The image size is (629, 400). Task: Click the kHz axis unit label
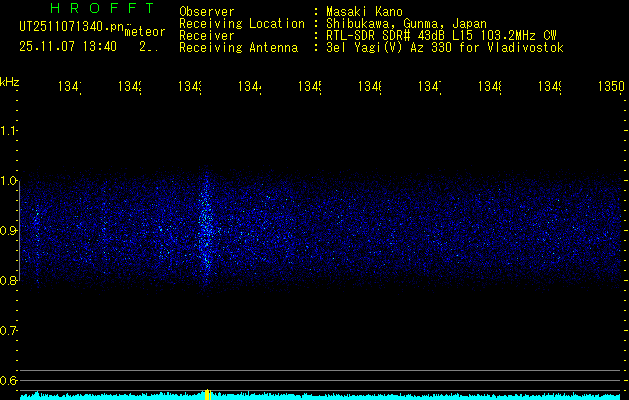point(10,81)
